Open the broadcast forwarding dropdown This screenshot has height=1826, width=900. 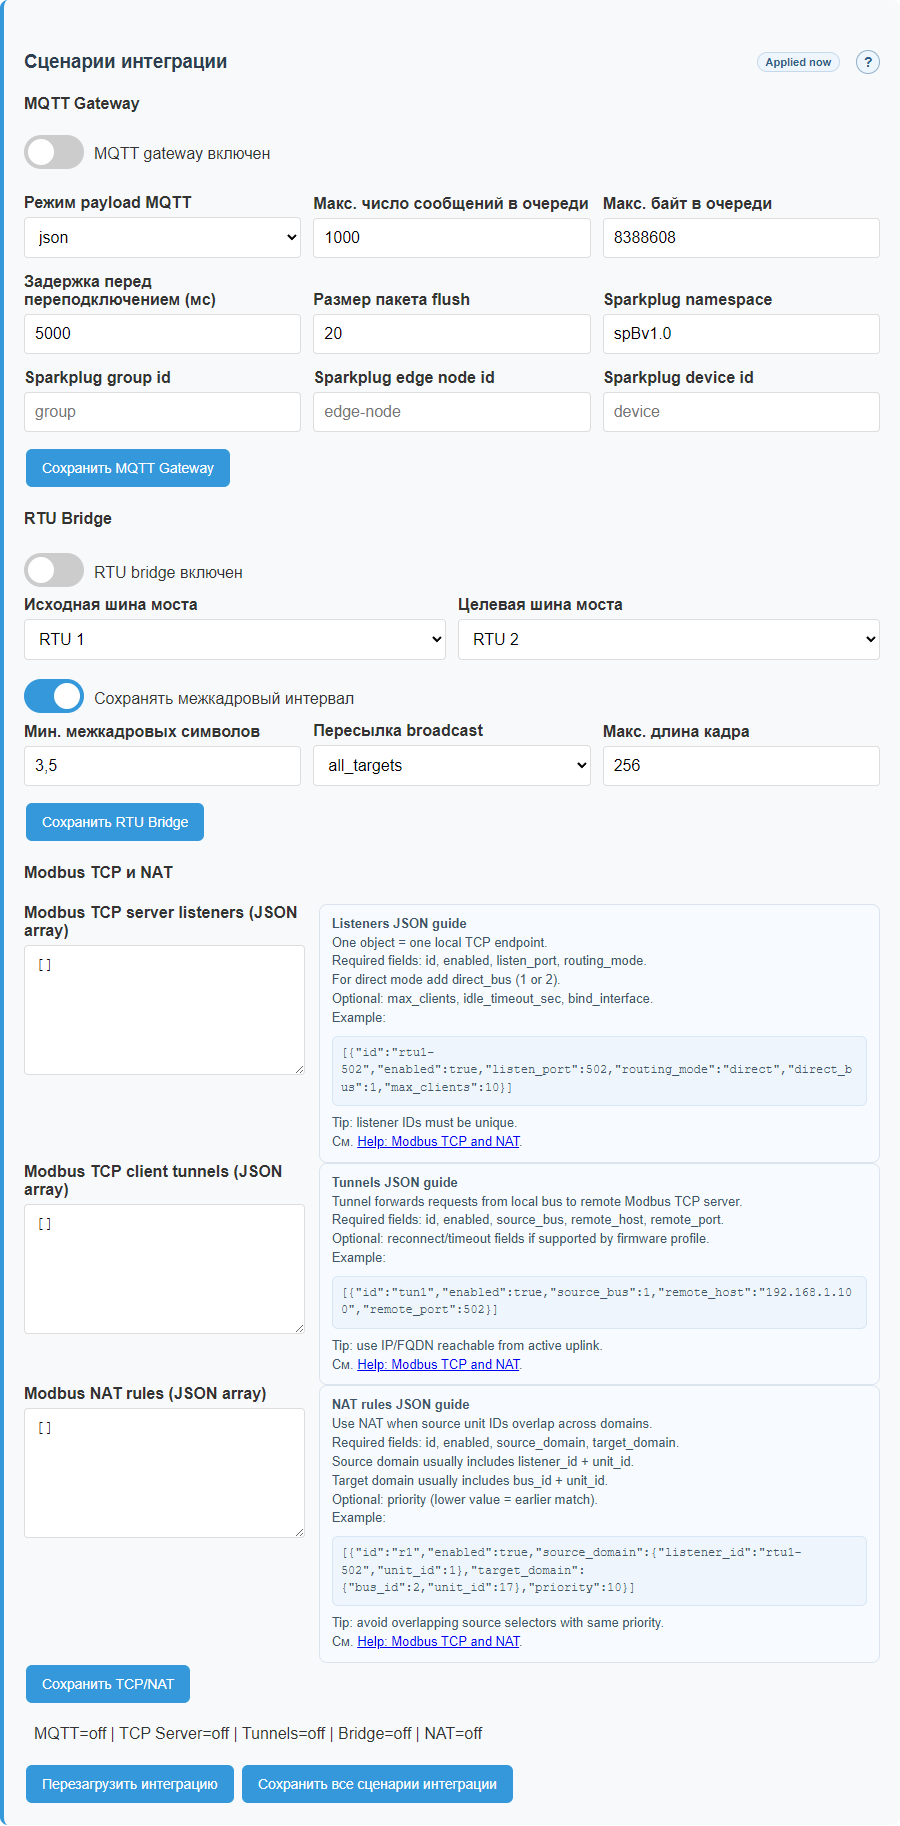[x=451, y=766]
